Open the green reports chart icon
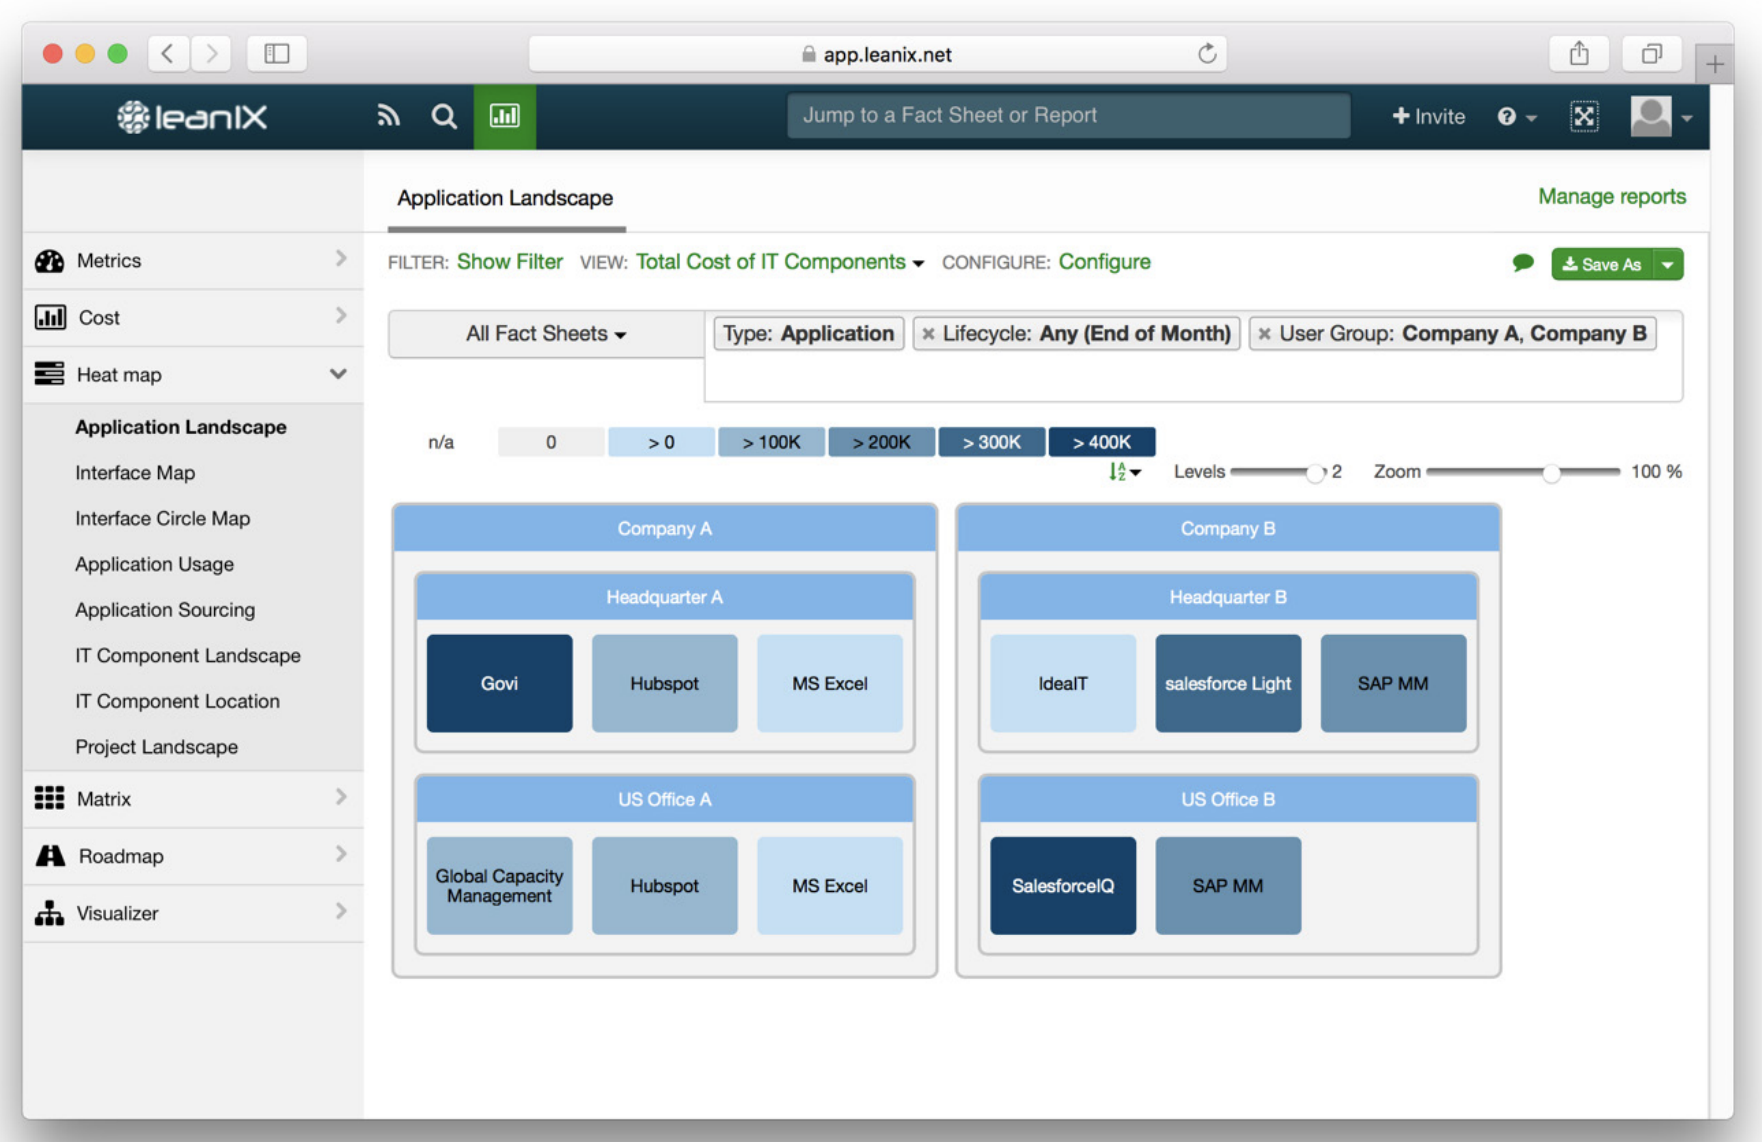1762x1142 pixels. [504, 116]
